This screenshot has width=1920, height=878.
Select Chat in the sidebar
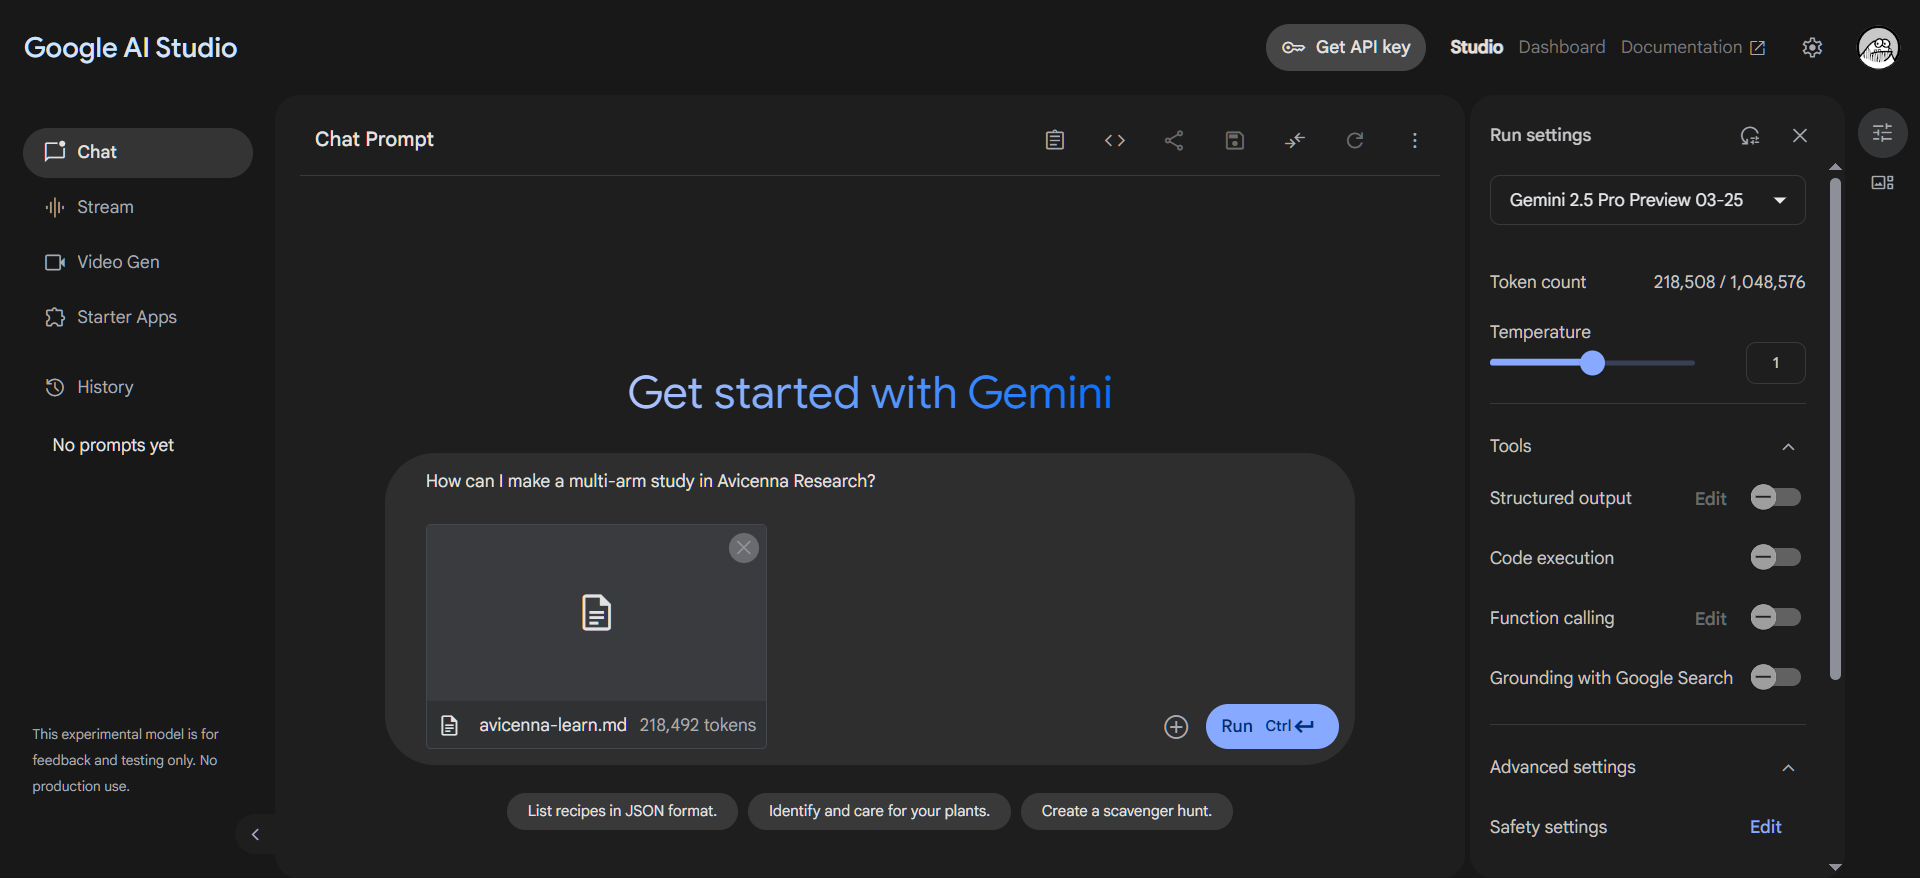tap(138, 152)
